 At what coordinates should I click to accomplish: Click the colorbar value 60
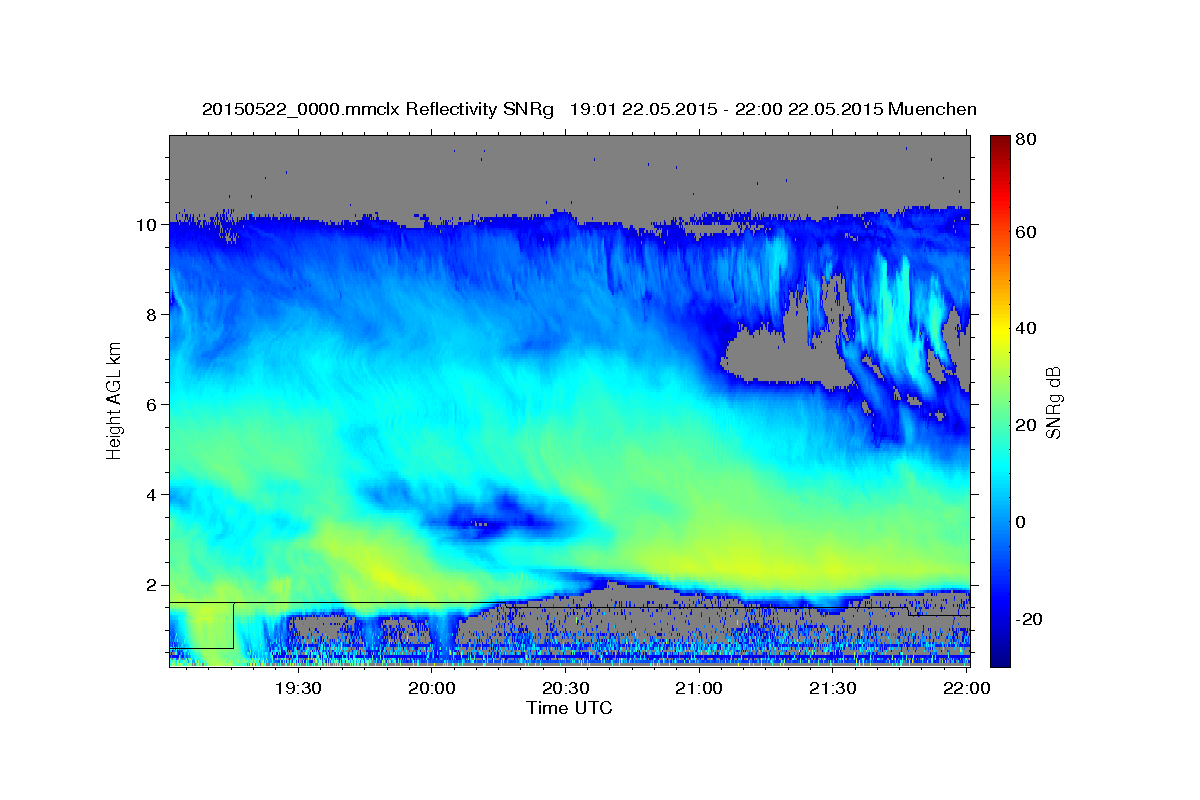[x=1026, y=232]
